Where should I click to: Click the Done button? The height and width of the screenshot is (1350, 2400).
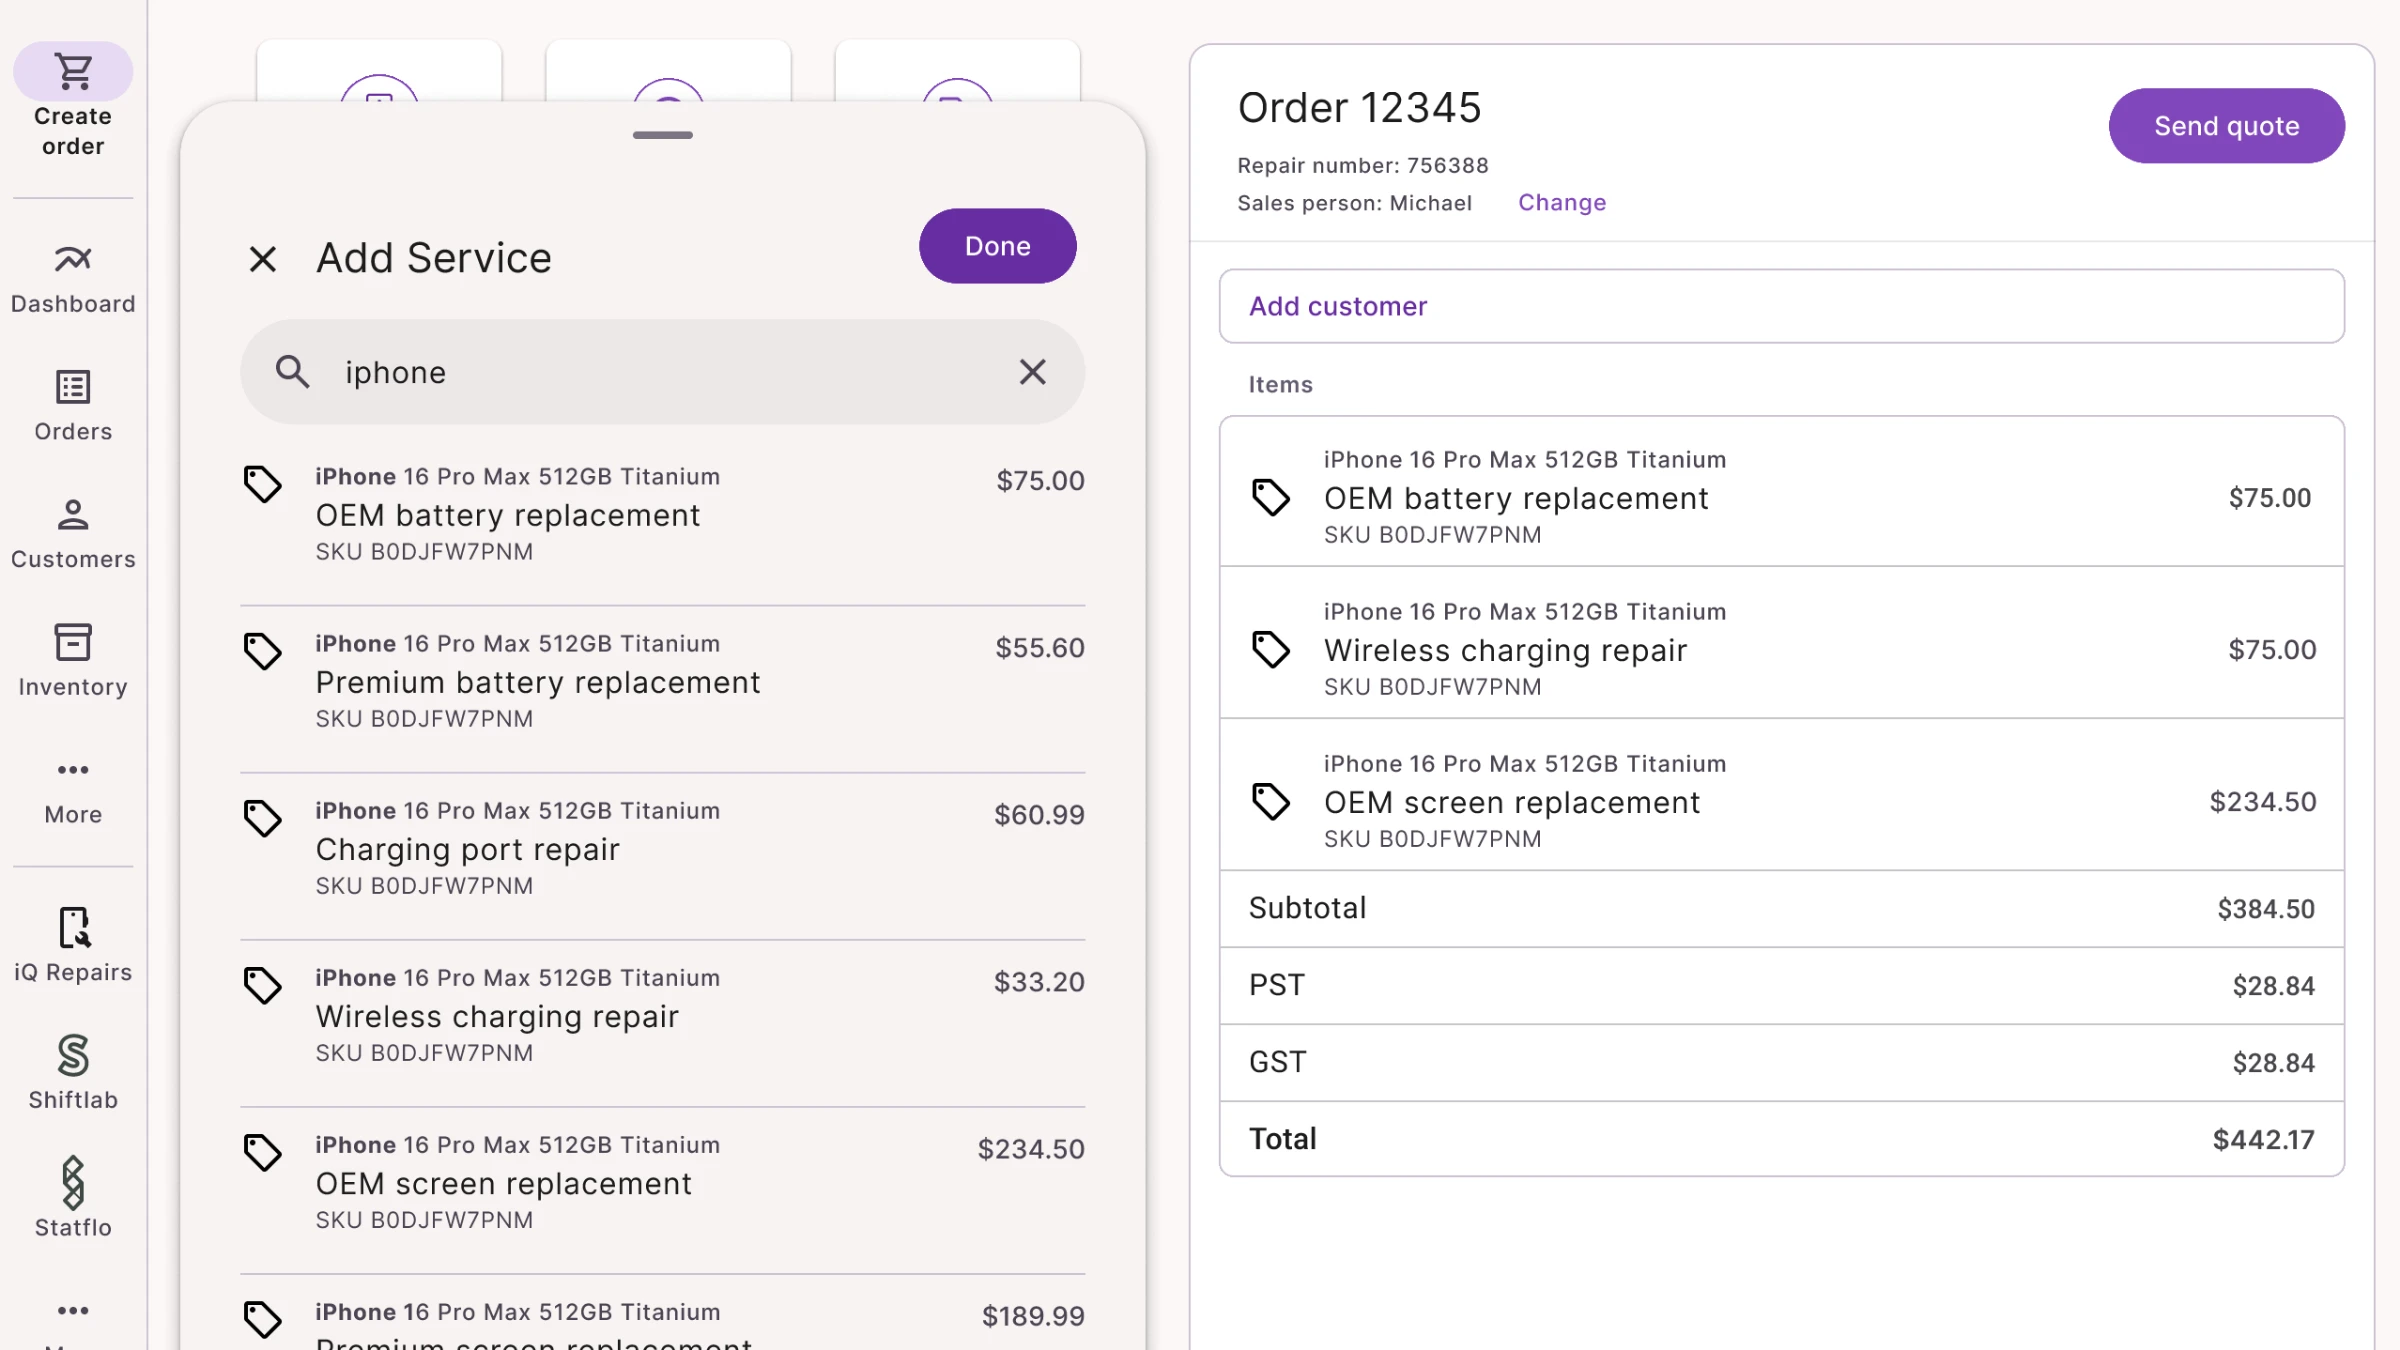click(997, 246)
